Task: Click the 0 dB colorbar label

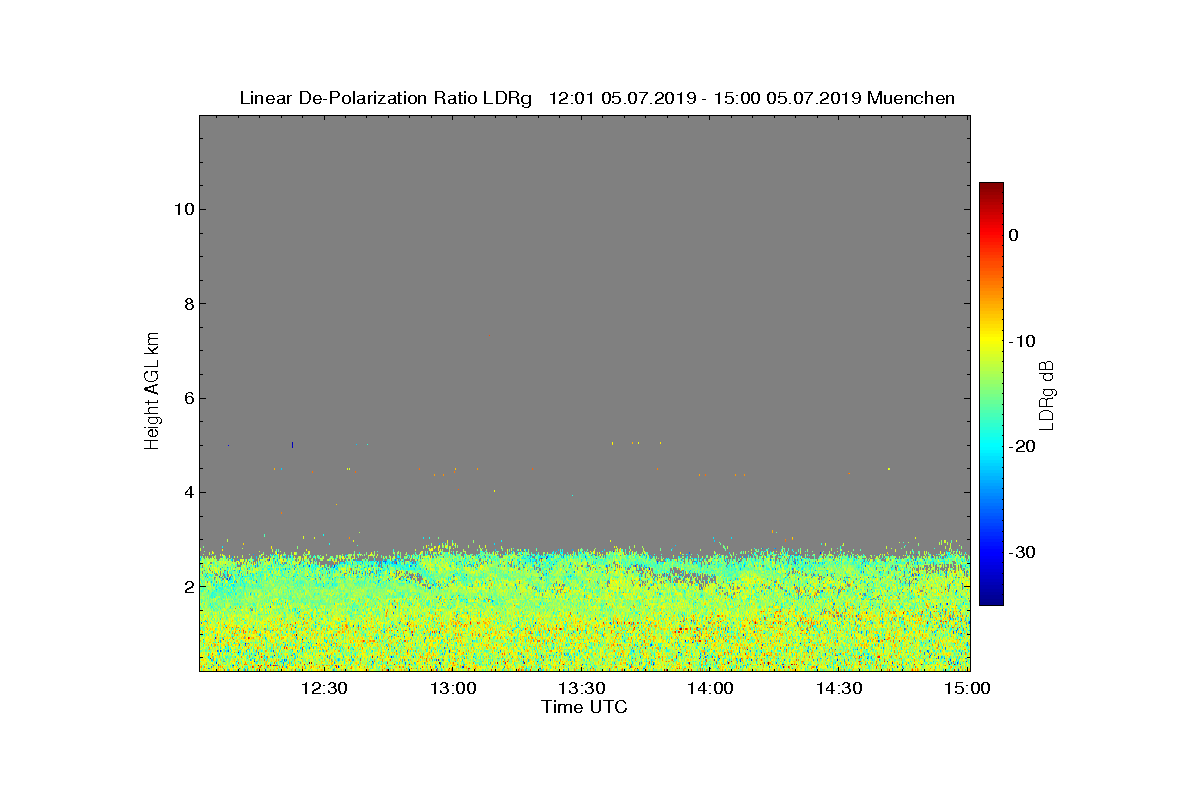Action: 1014,235
